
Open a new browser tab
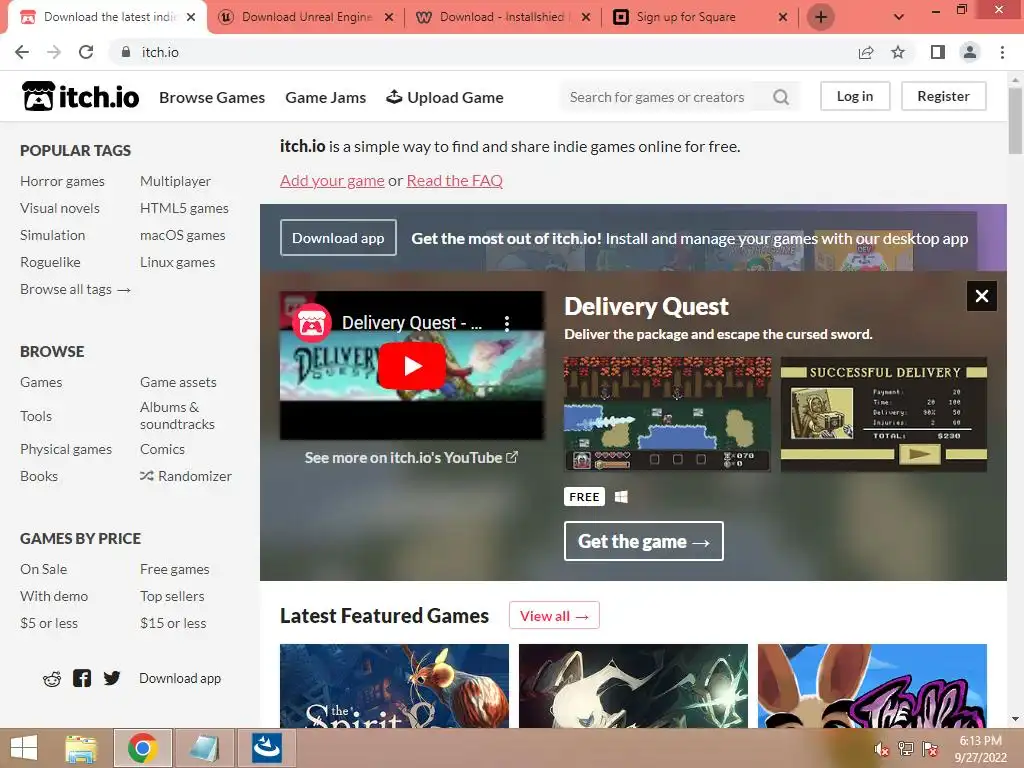click(821, 17)
